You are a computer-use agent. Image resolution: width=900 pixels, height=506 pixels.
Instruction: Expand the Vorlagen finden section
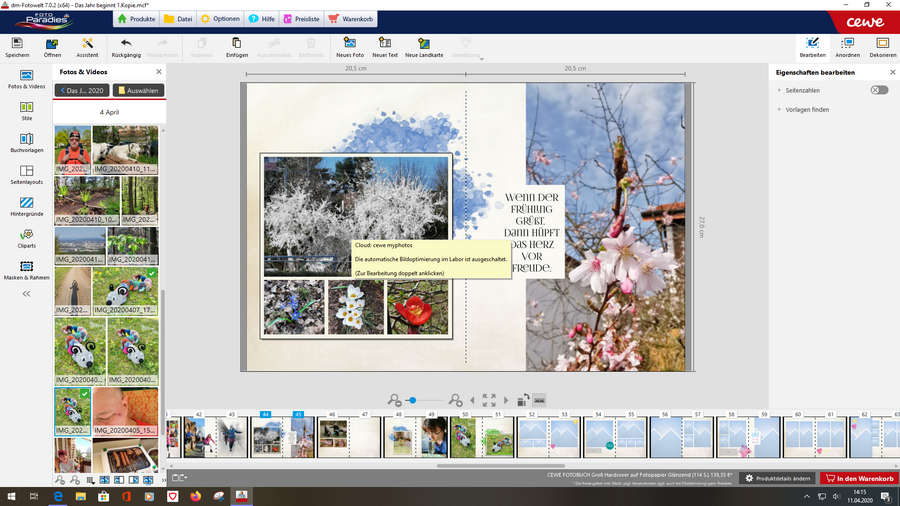779,110
